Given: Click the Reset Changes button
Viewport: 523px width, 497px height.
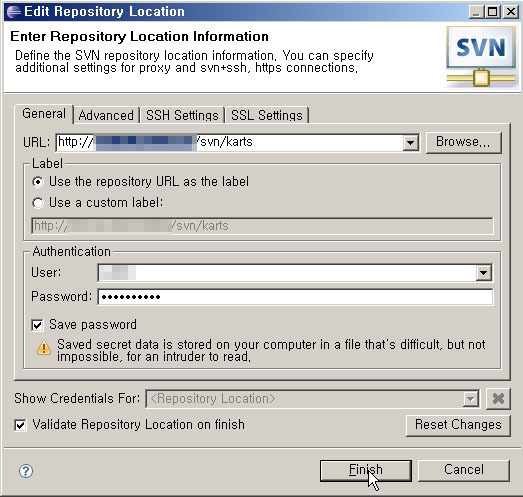Looking at the screenshot, I should click(x=458, y=425).
